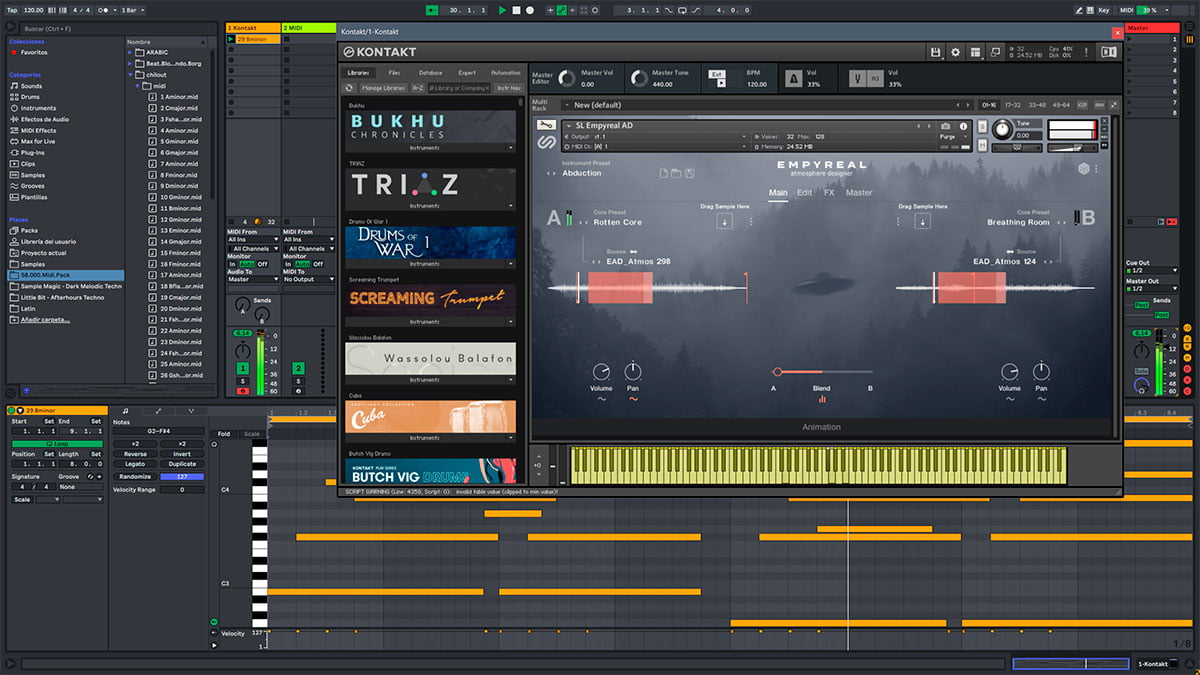Open Bukhu Chronicles Instruments dropdown
This screenshot has width=1200, height=675.
(x=430, y=148)
